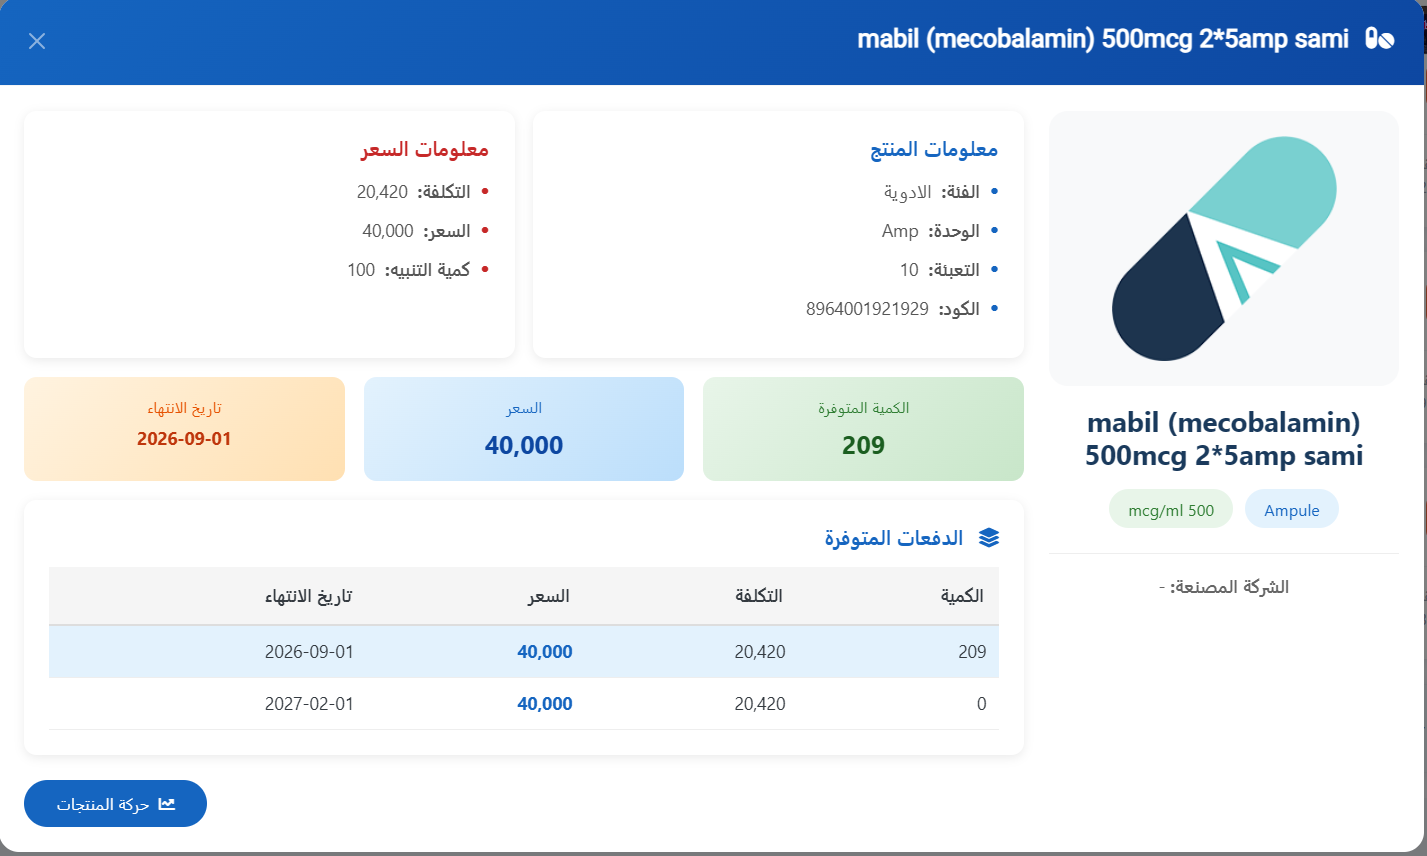Click the الوحدة value Amp

tap(900, 231)
